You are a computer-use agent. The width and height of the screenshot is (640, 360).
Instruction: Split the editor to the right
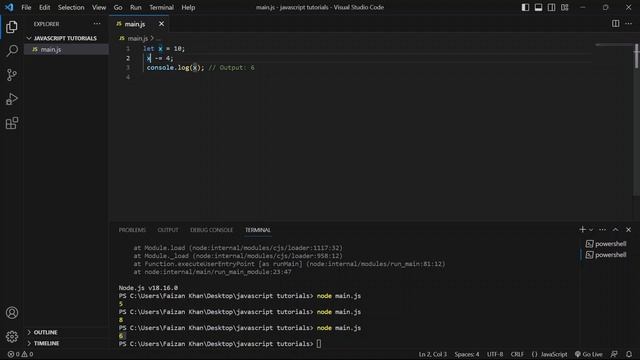tap(615, 24)
